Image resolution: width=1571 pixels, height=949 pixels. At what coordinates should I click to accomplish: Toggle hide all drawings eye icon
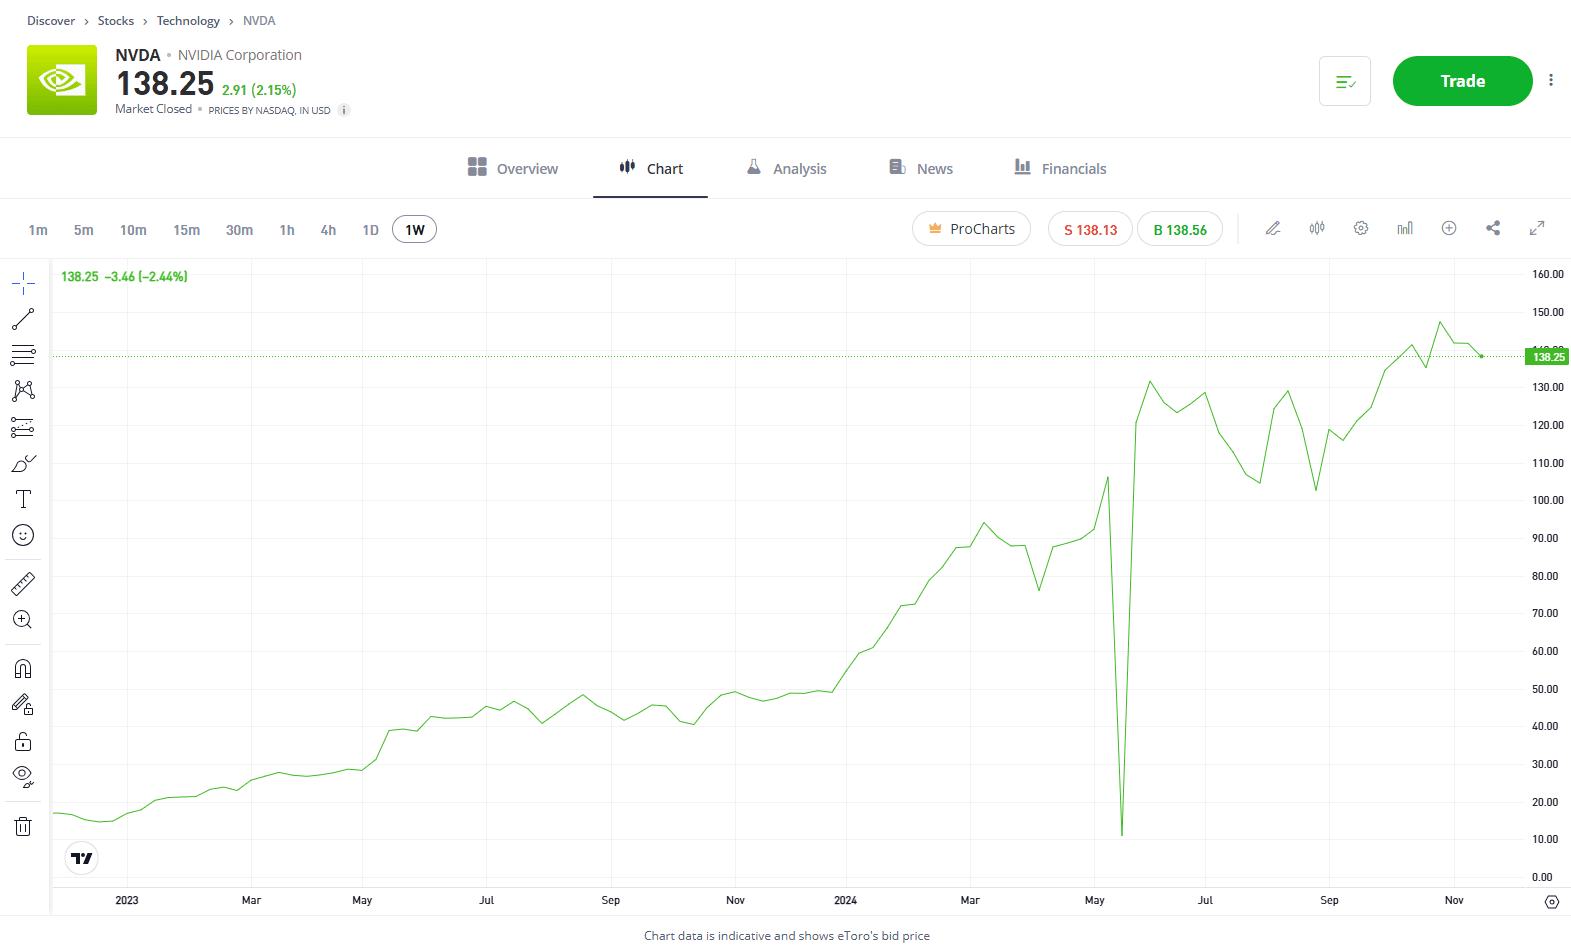click(23, 777)
